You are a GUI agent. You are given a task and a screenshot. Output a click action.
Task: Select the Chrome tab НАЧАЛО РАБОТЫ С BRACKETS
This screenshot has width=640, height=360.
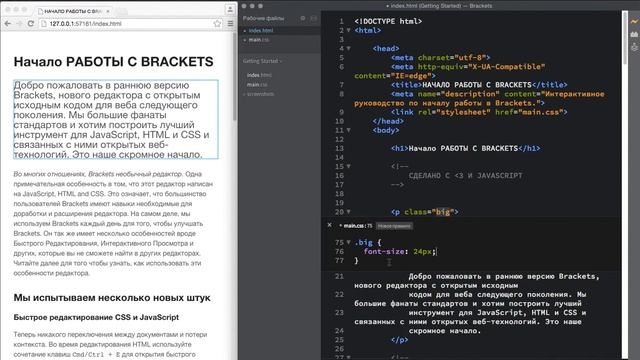[x=73, y=11]
